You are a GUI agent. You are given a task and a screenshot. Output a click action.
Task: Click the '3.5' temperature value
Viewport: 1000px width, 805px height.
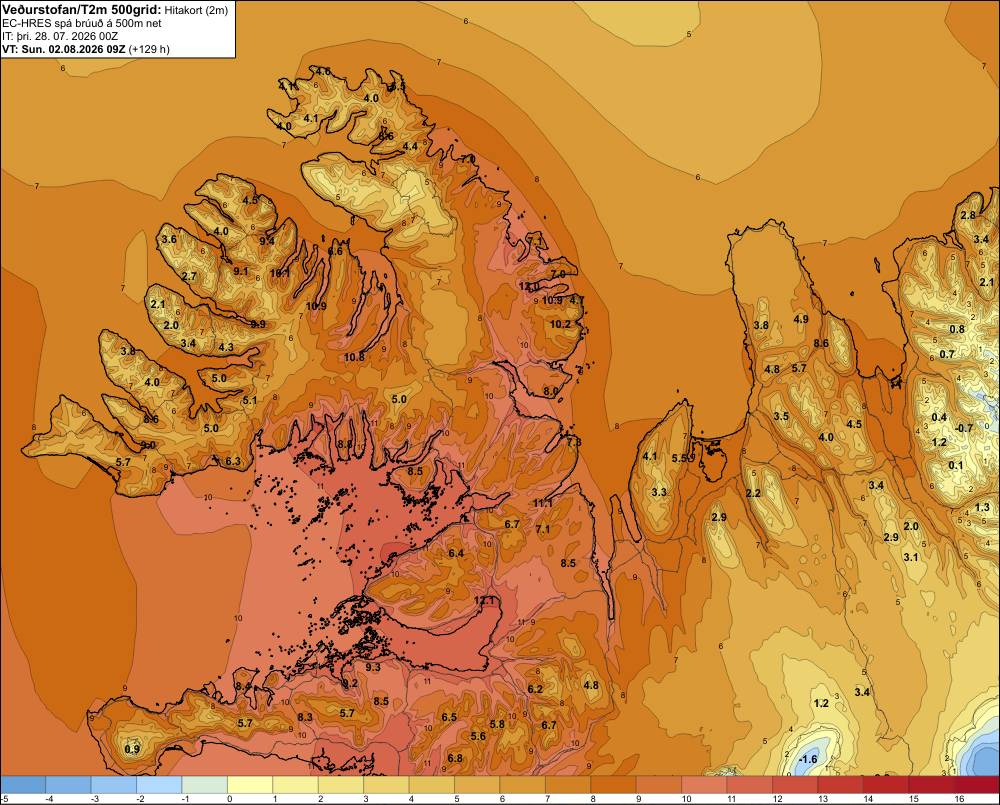point(781,417)
